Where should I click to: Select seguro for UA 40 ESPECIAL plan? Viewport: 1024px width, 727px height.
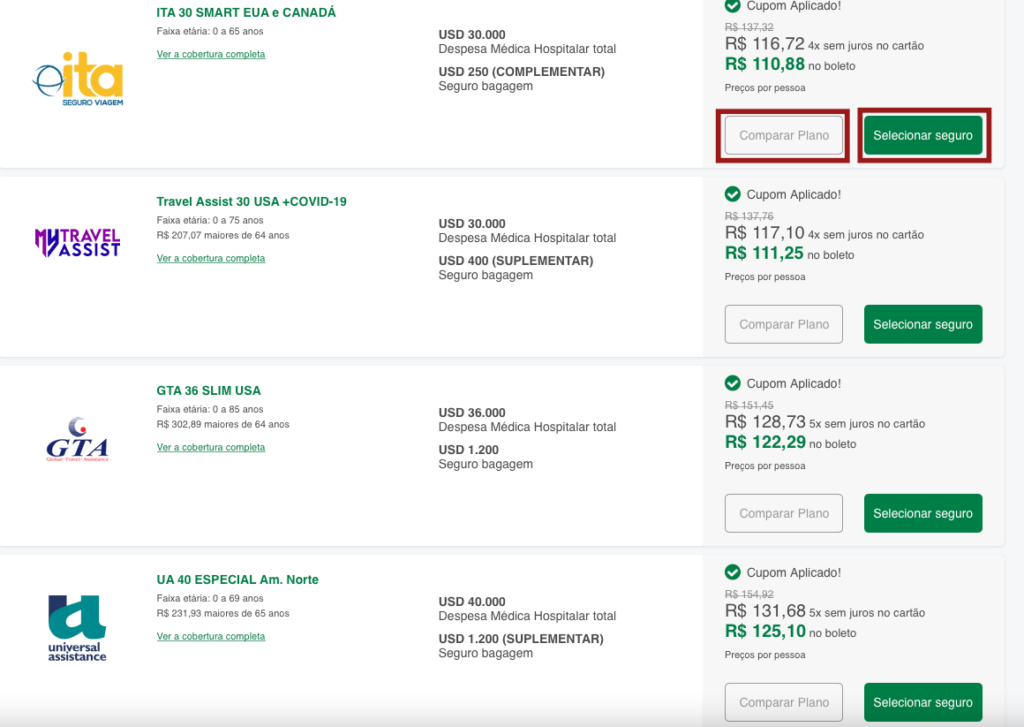(923, 702)
